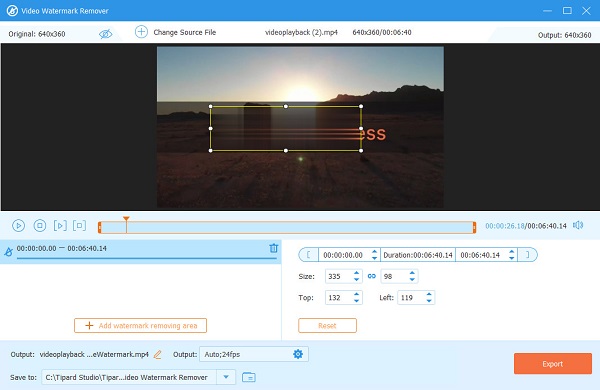The width and height of the screenshot is (600, 390).
Task: Click the timeline's right orange trim handle
Action: click(474, 227)
